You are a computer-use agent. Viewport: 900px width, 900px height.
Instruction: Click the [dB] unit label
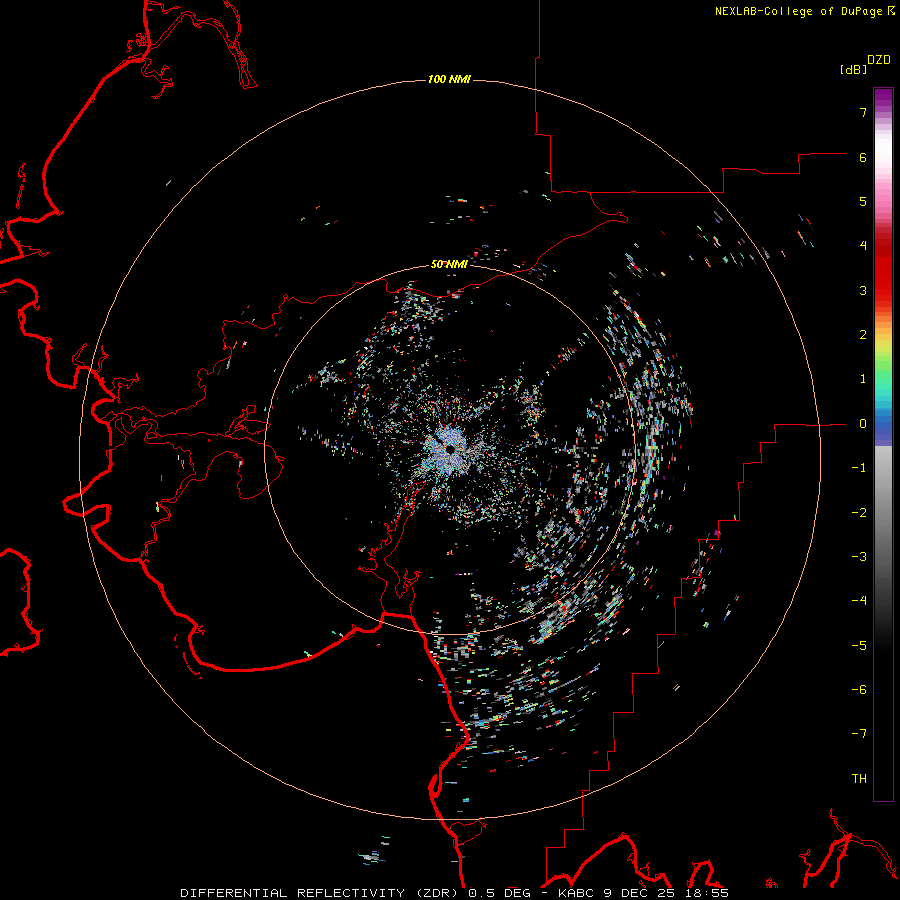854,70
